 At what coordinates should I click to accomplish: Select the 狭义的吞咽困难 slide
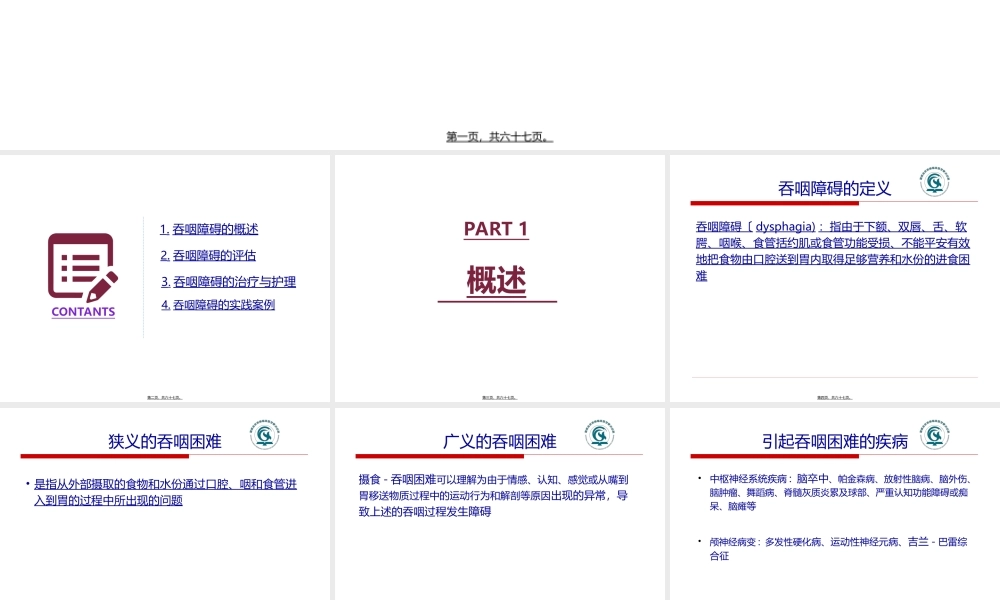[165, 500]
